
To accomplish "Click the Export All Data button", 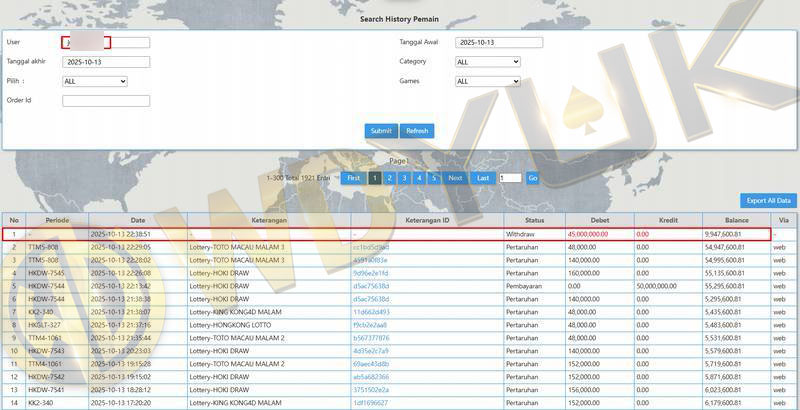I will tap(768, 201).
